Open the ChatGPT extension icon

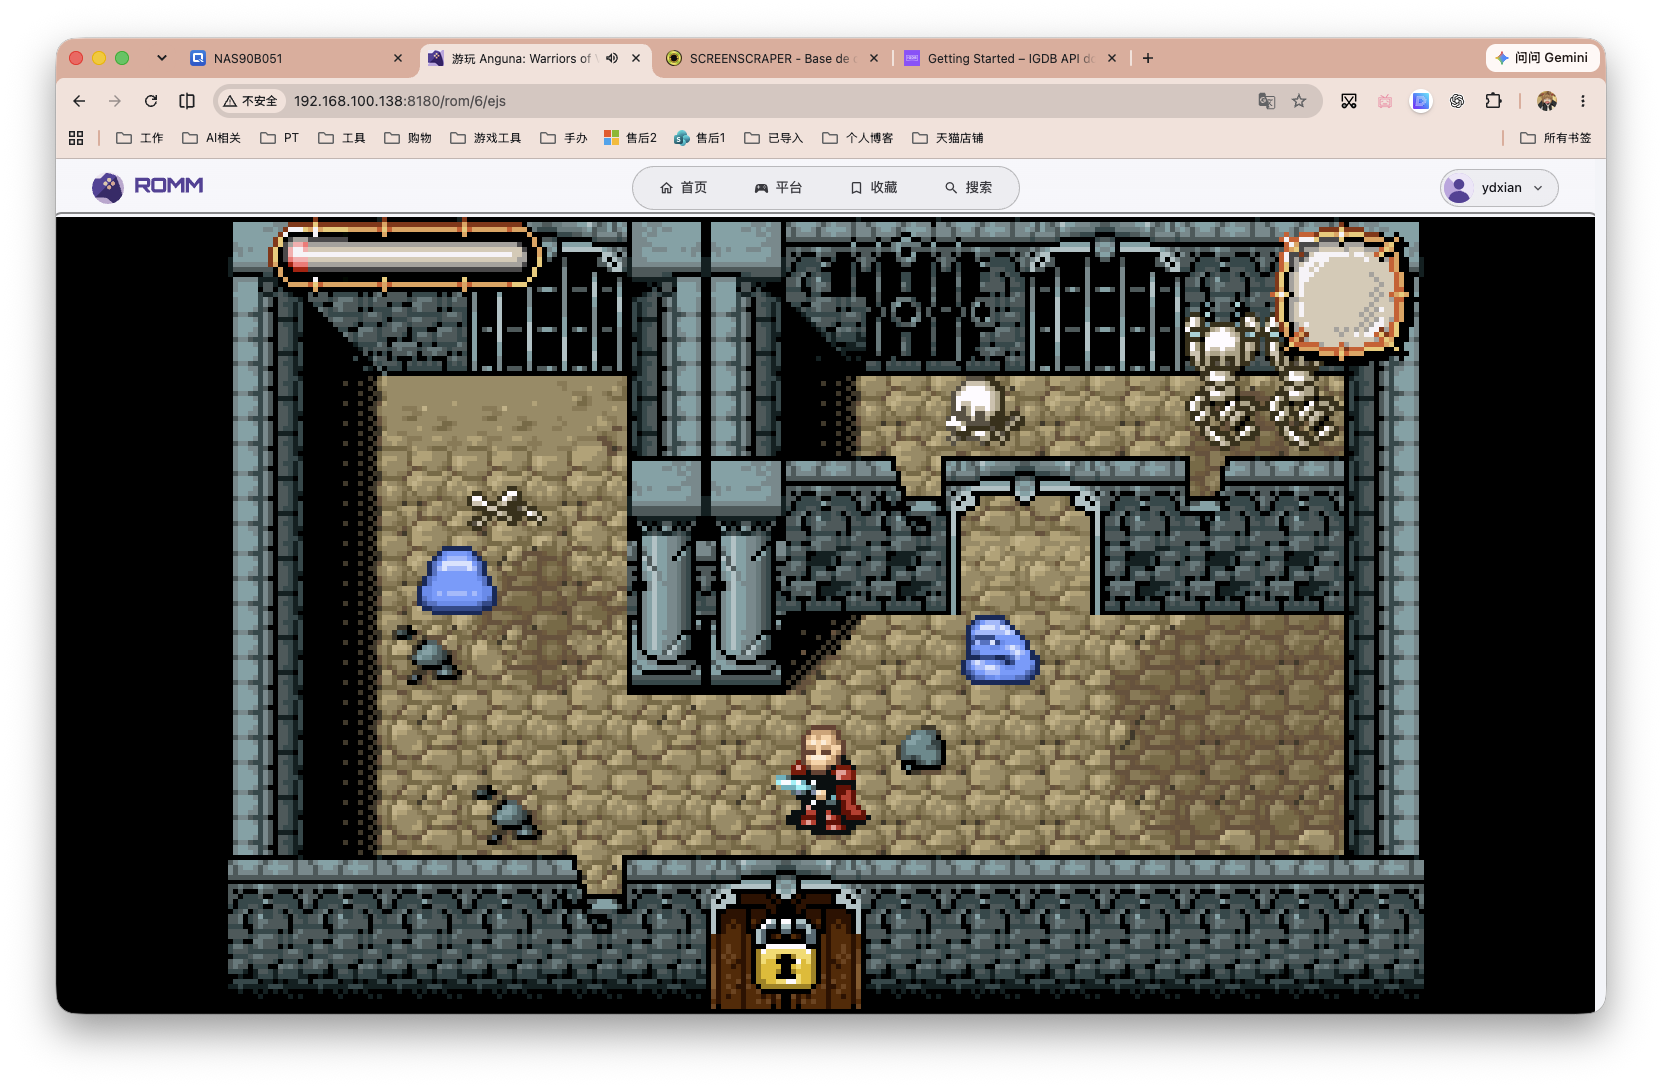[1457, 101]
